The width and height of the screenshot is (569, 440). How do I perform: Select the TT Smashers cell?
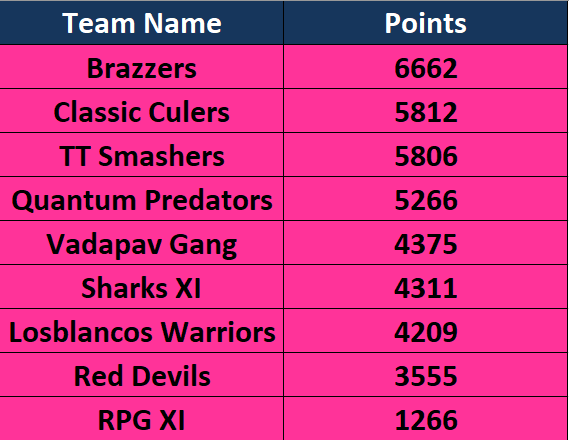pos(142,155)
